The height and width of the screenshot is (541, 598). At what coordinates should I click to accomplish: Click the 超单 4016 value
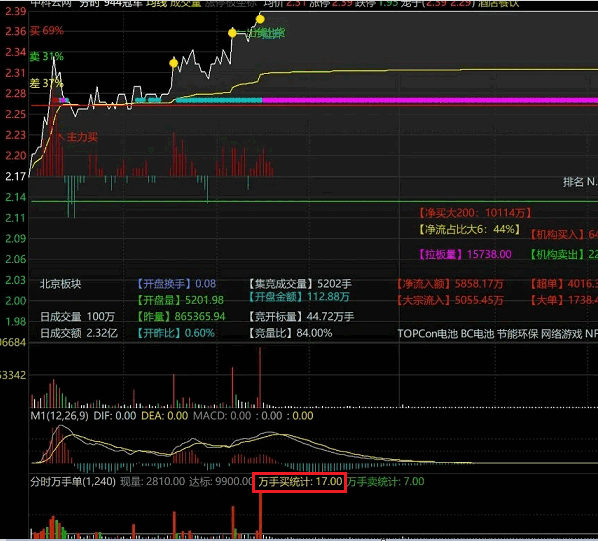564,284
